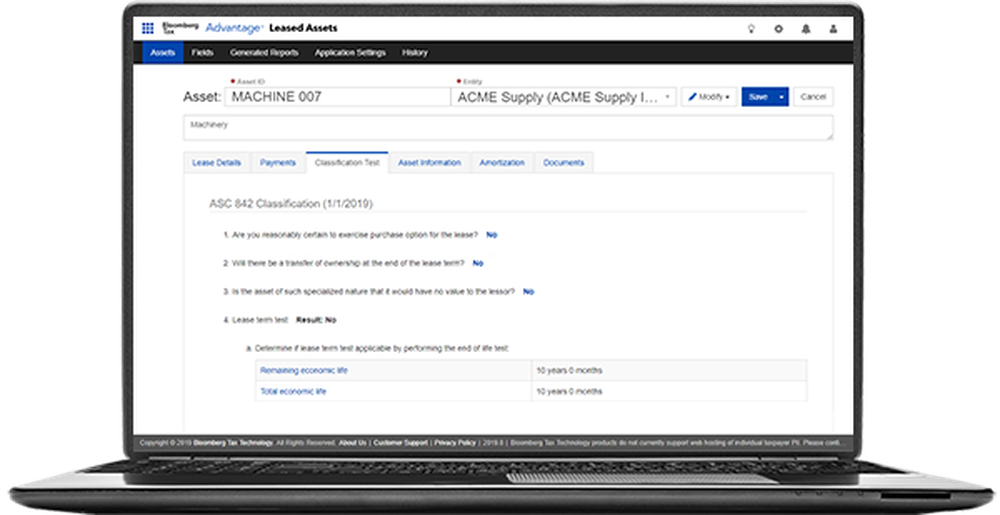View notifications bell icon
This screenshot has height=515, width=1000.
point(806,29)
